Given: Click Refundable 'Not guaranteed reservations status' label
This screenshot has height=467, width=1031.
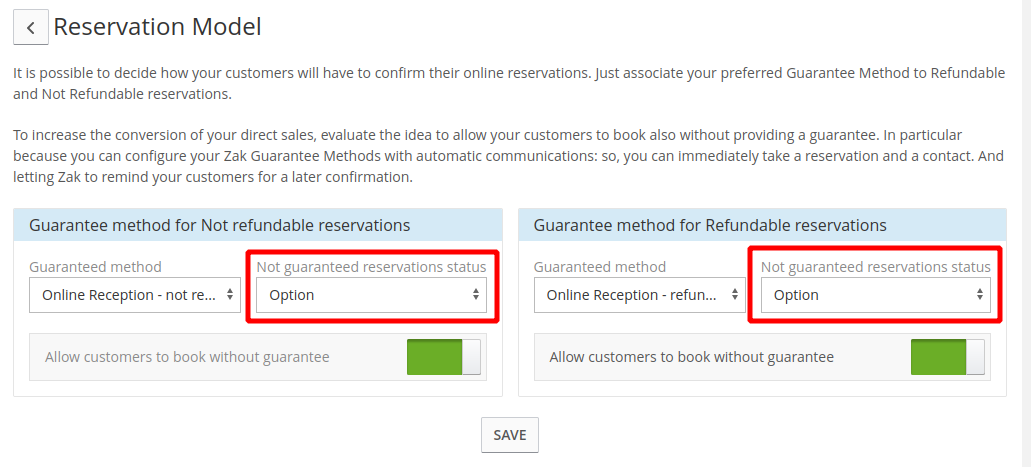Looking at the screenshot, I should point(876,266).
